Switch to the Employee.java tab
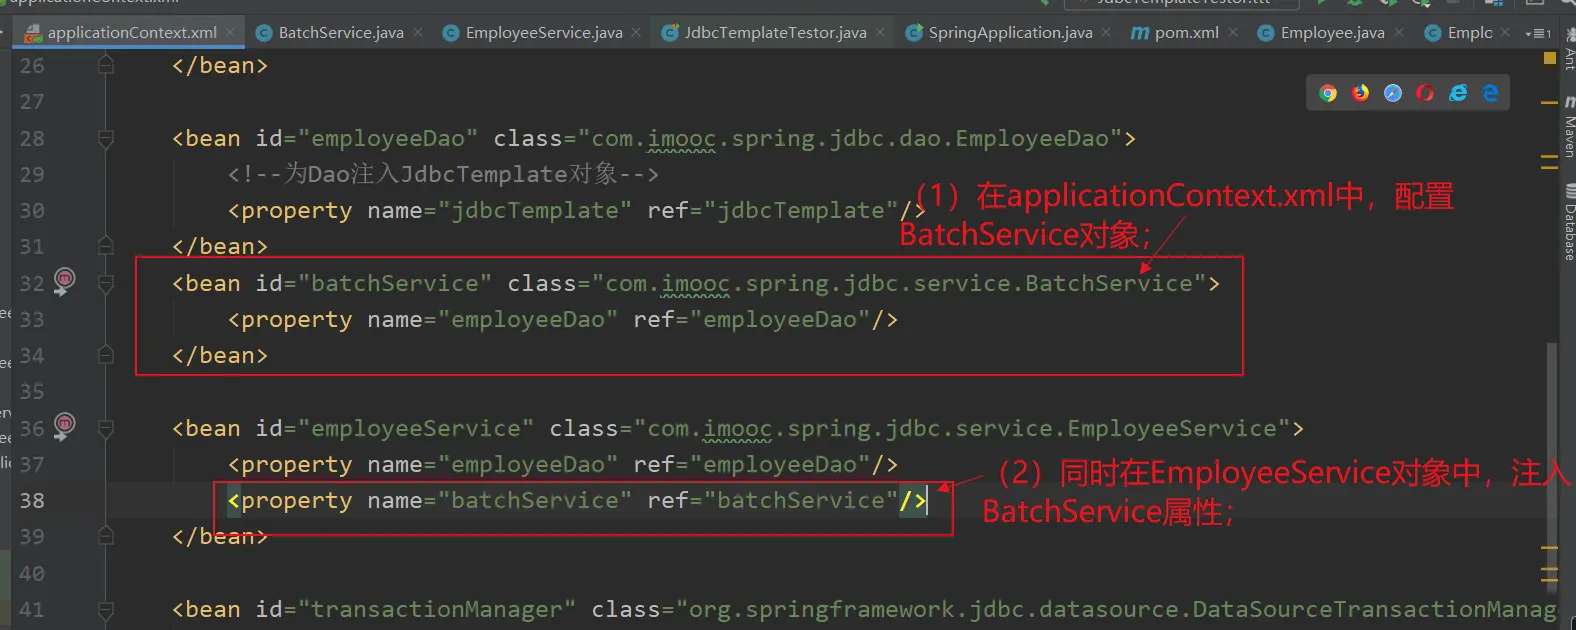The width and height of the screenshot is (1576, 630). pyautogui.click(x=1332, y=33)
